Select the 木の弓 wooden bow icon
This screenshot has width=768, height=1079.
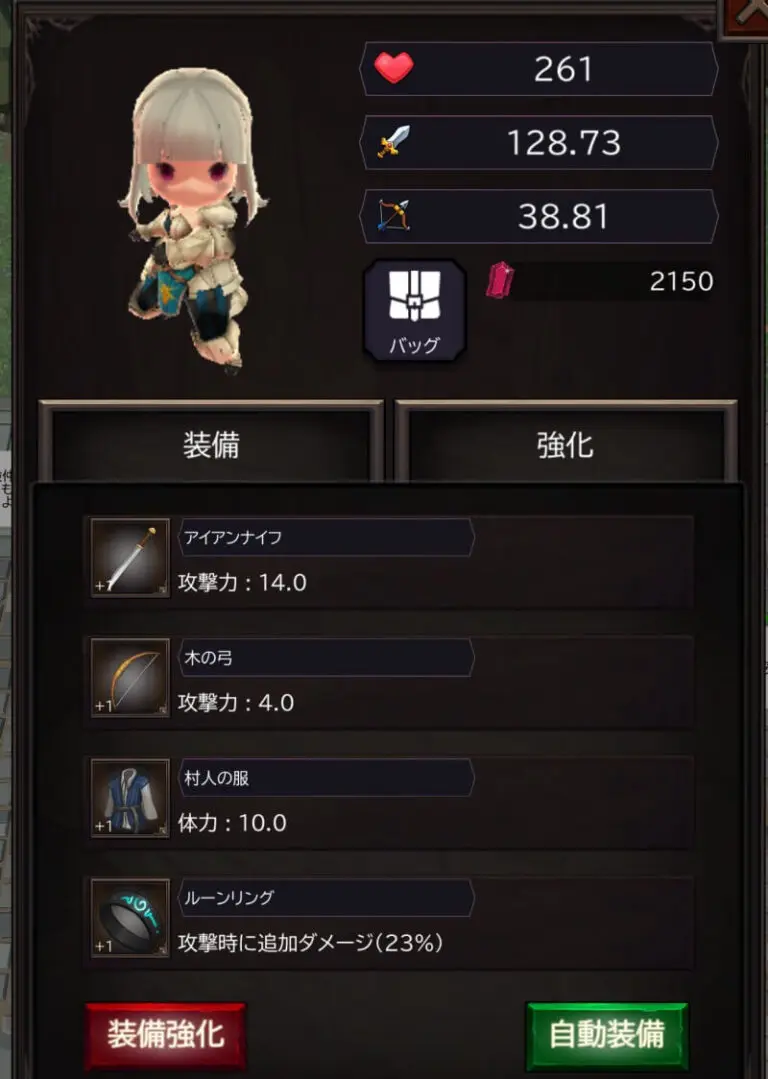[x=130, y=678]
